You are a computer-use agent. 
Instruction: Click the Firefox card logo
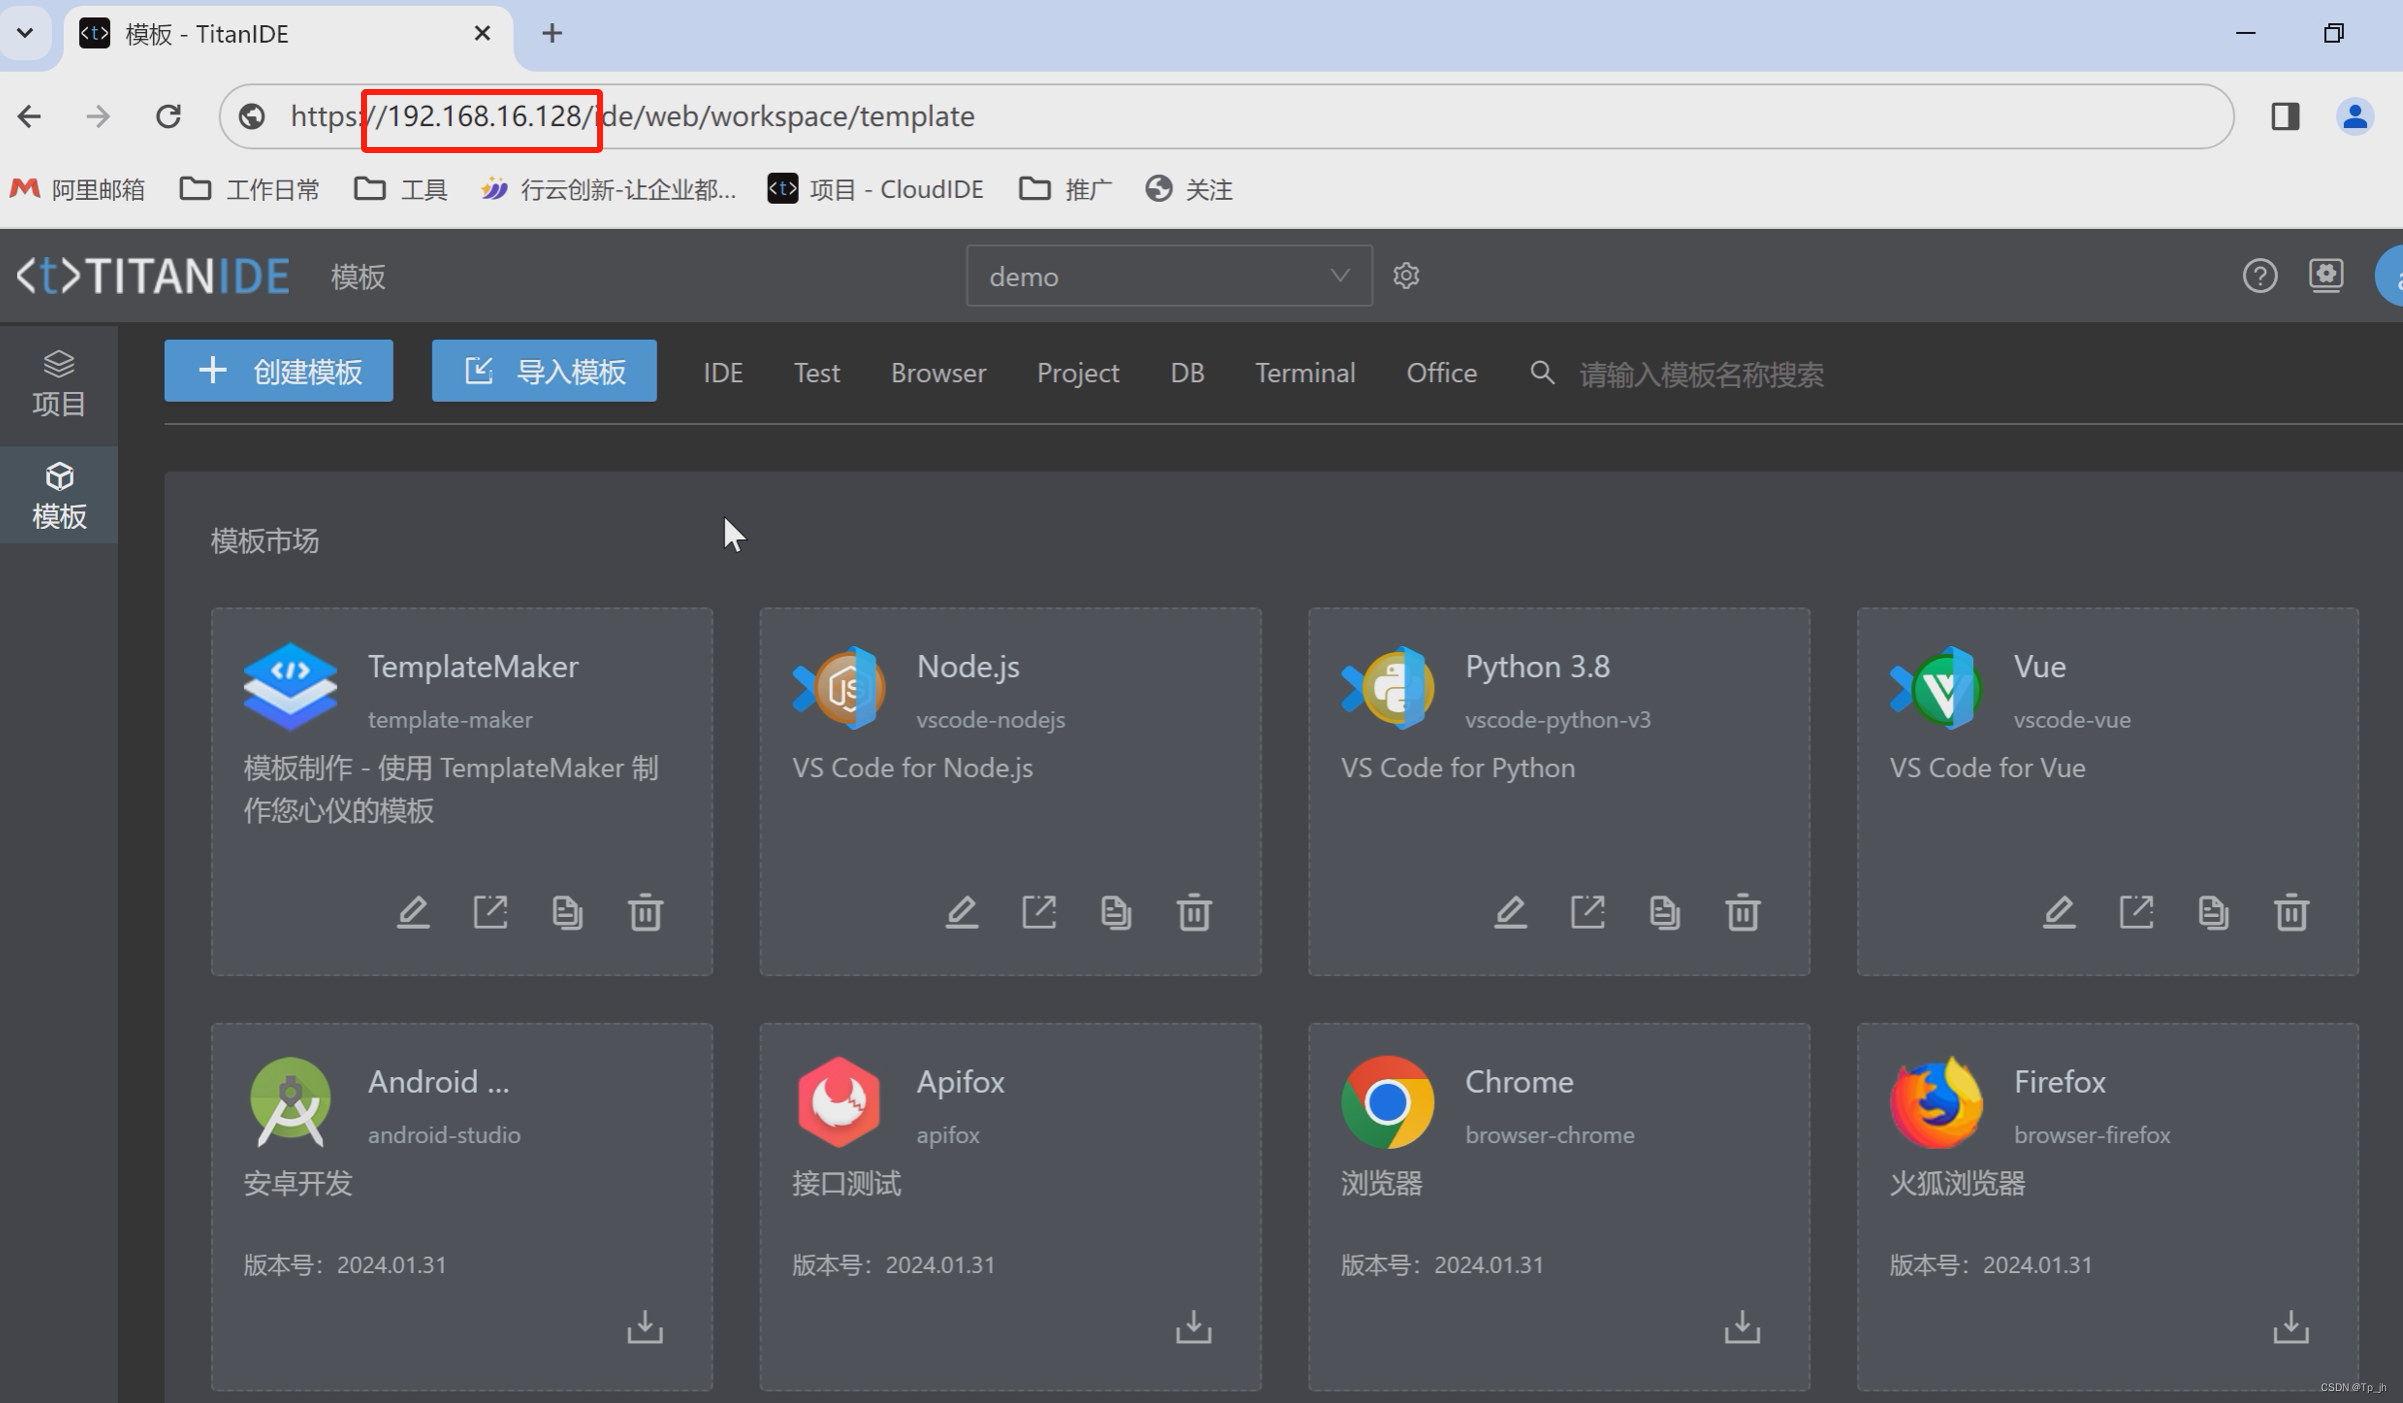(1937, 1102)
